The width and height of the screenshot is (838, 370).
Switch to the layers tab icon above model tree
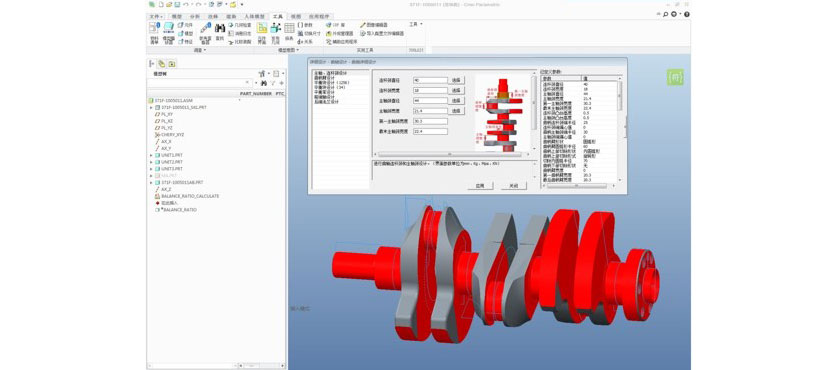(161, 64)
